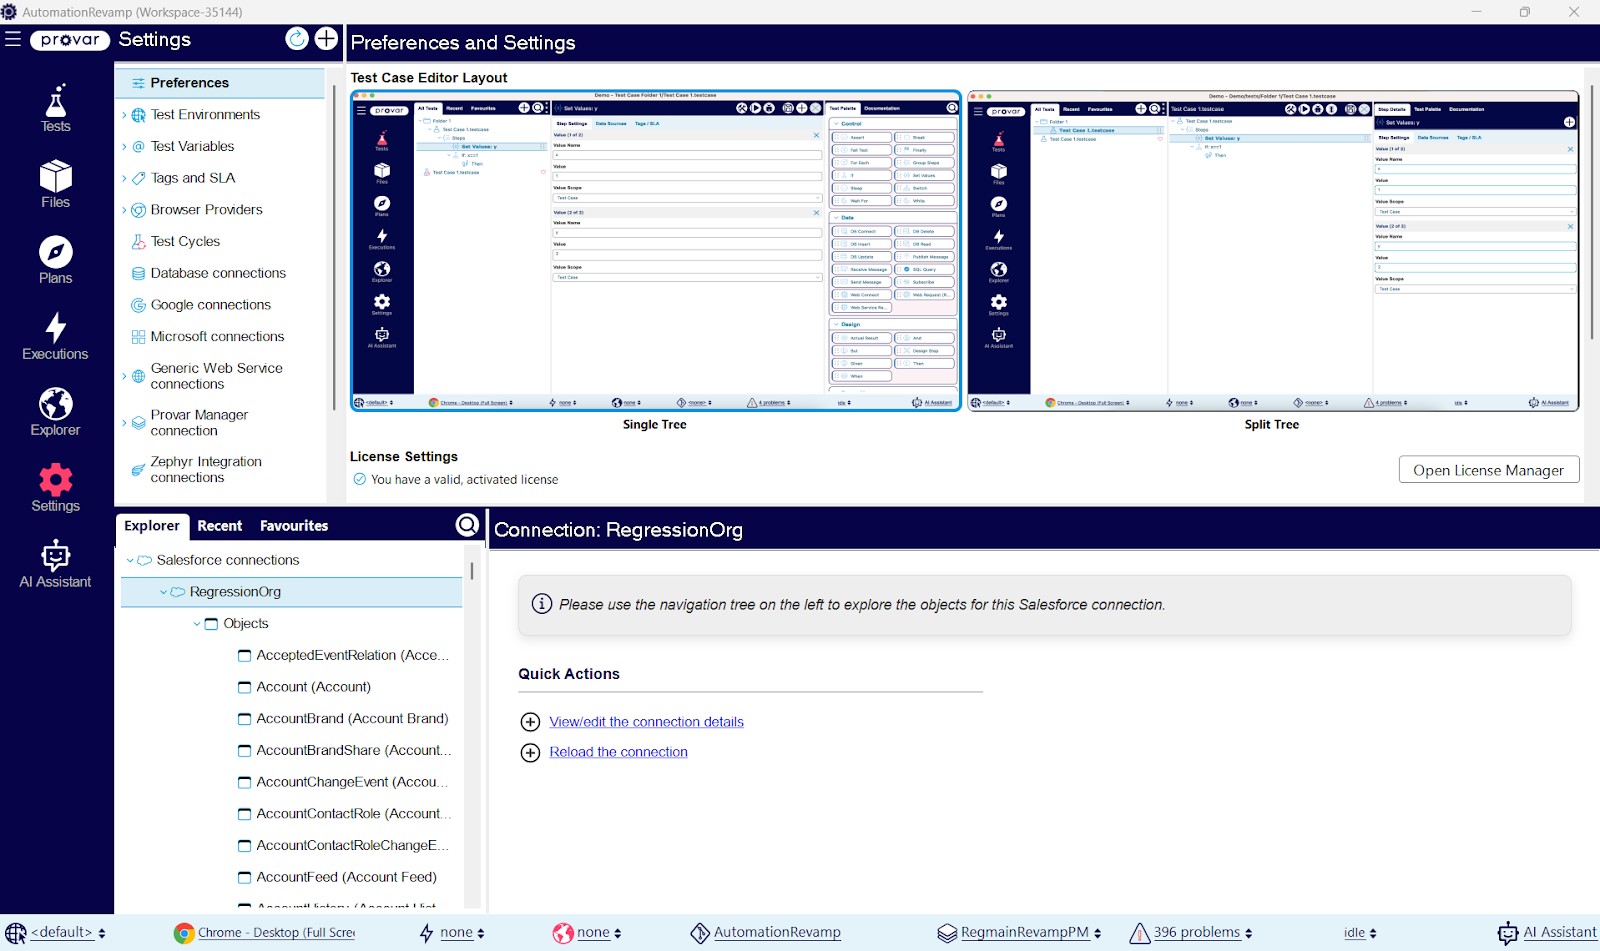Viewport: 1600px width, 951px height.
Task: Open the Files view in sidebar
Action: click(55, 185)
